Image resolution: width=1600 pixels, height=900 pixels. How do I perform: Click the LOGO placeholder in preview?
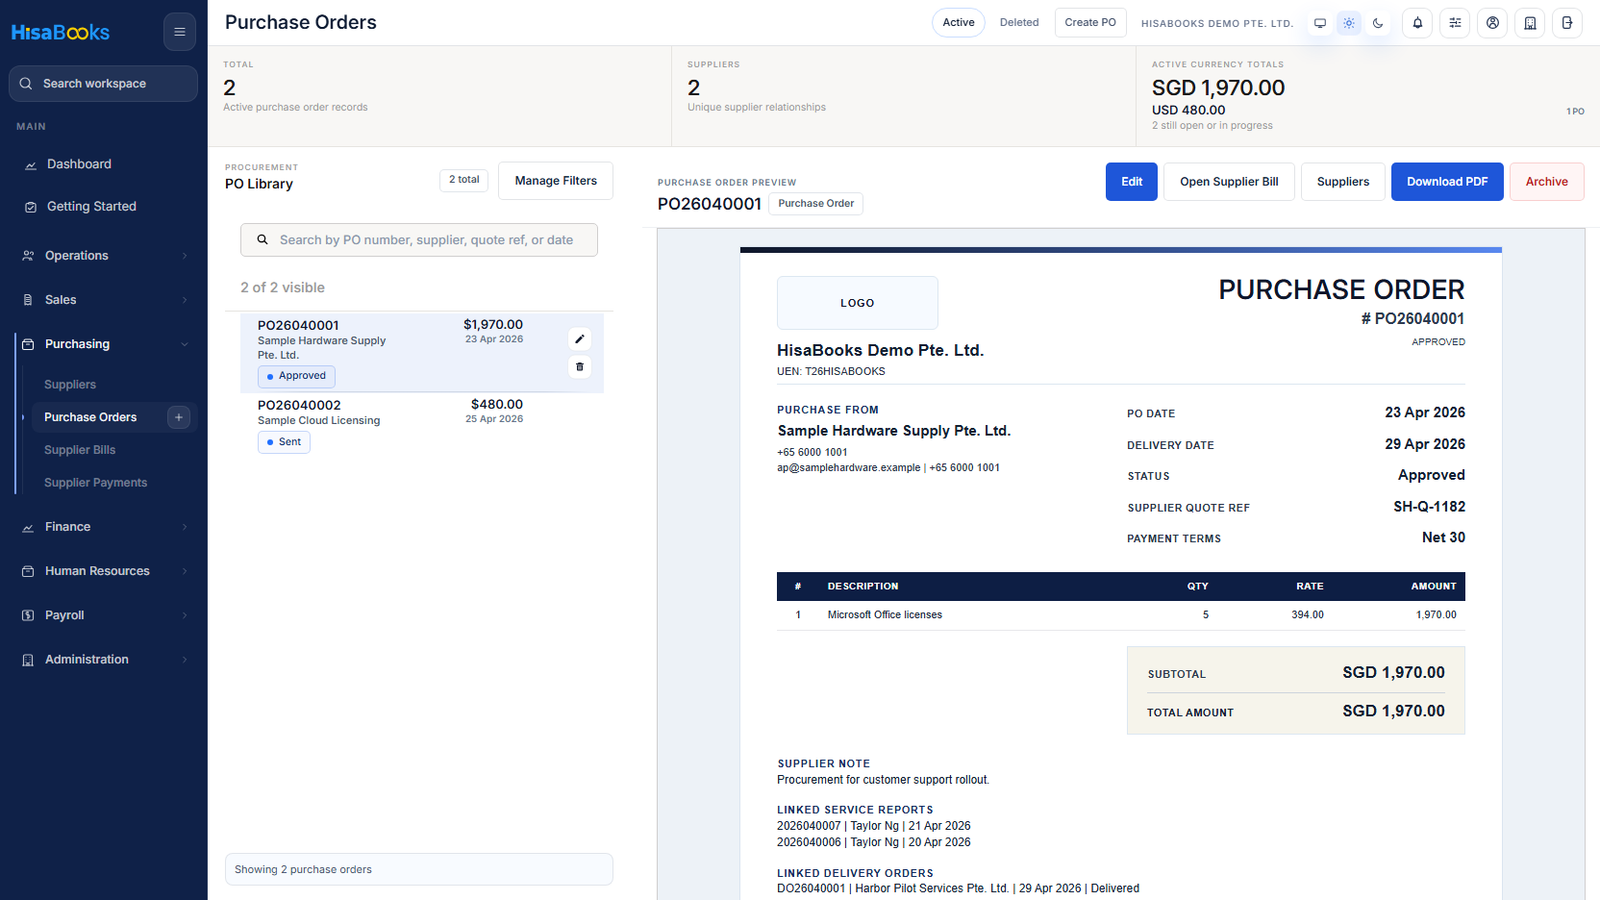pos(857,303)
